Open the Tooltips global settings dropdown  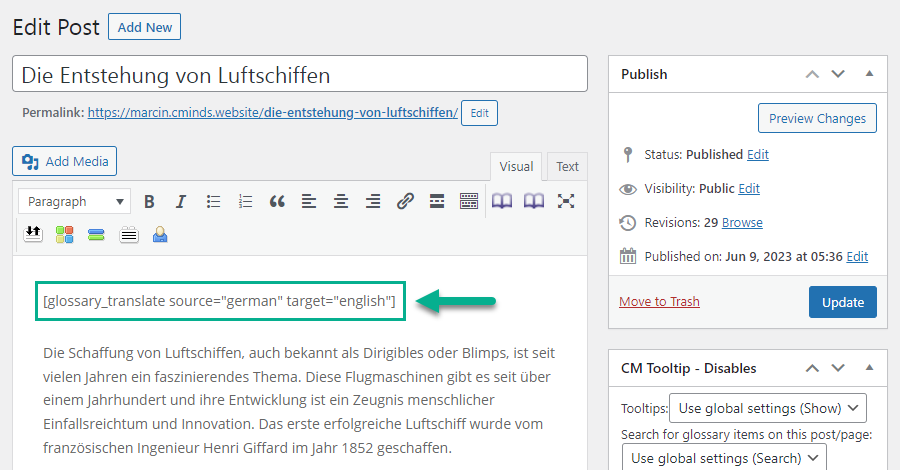click(768, 408)
